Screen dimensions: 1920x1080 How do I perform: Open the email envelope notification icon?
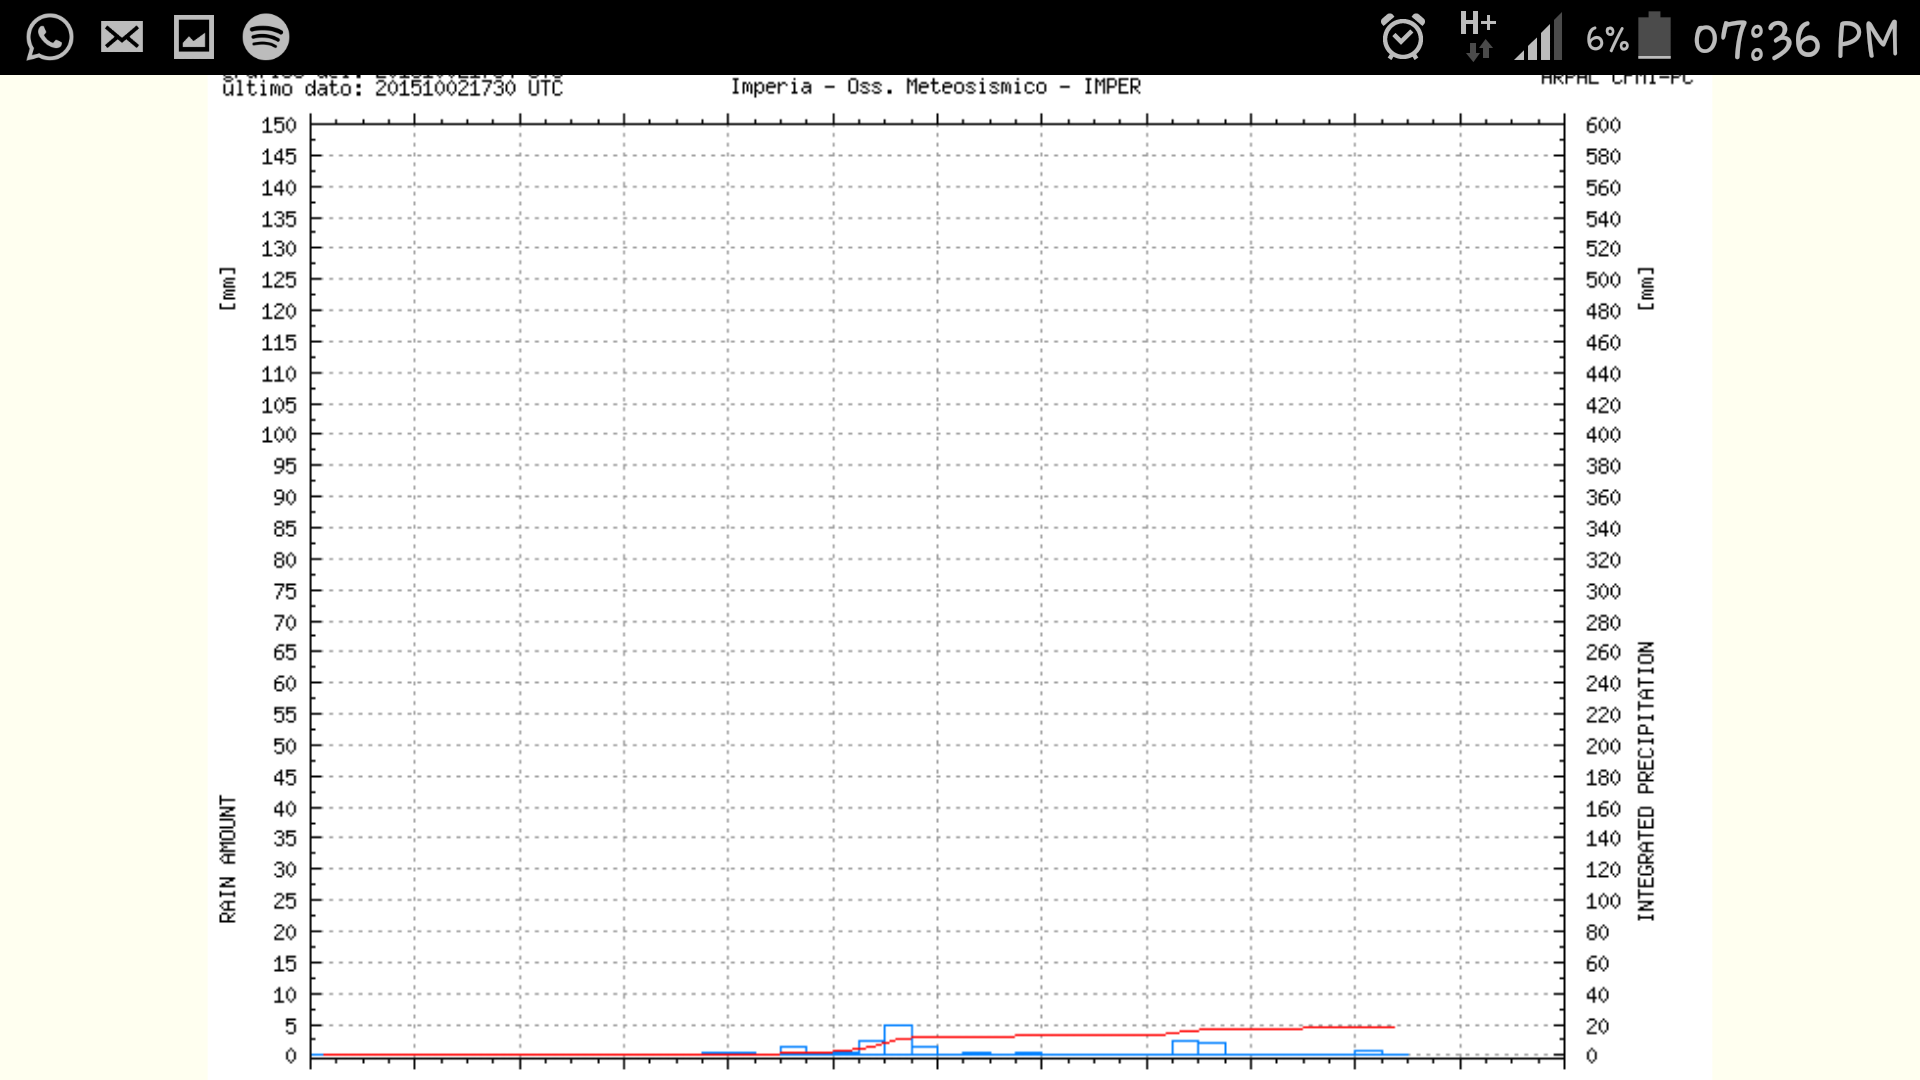point(122,38)
